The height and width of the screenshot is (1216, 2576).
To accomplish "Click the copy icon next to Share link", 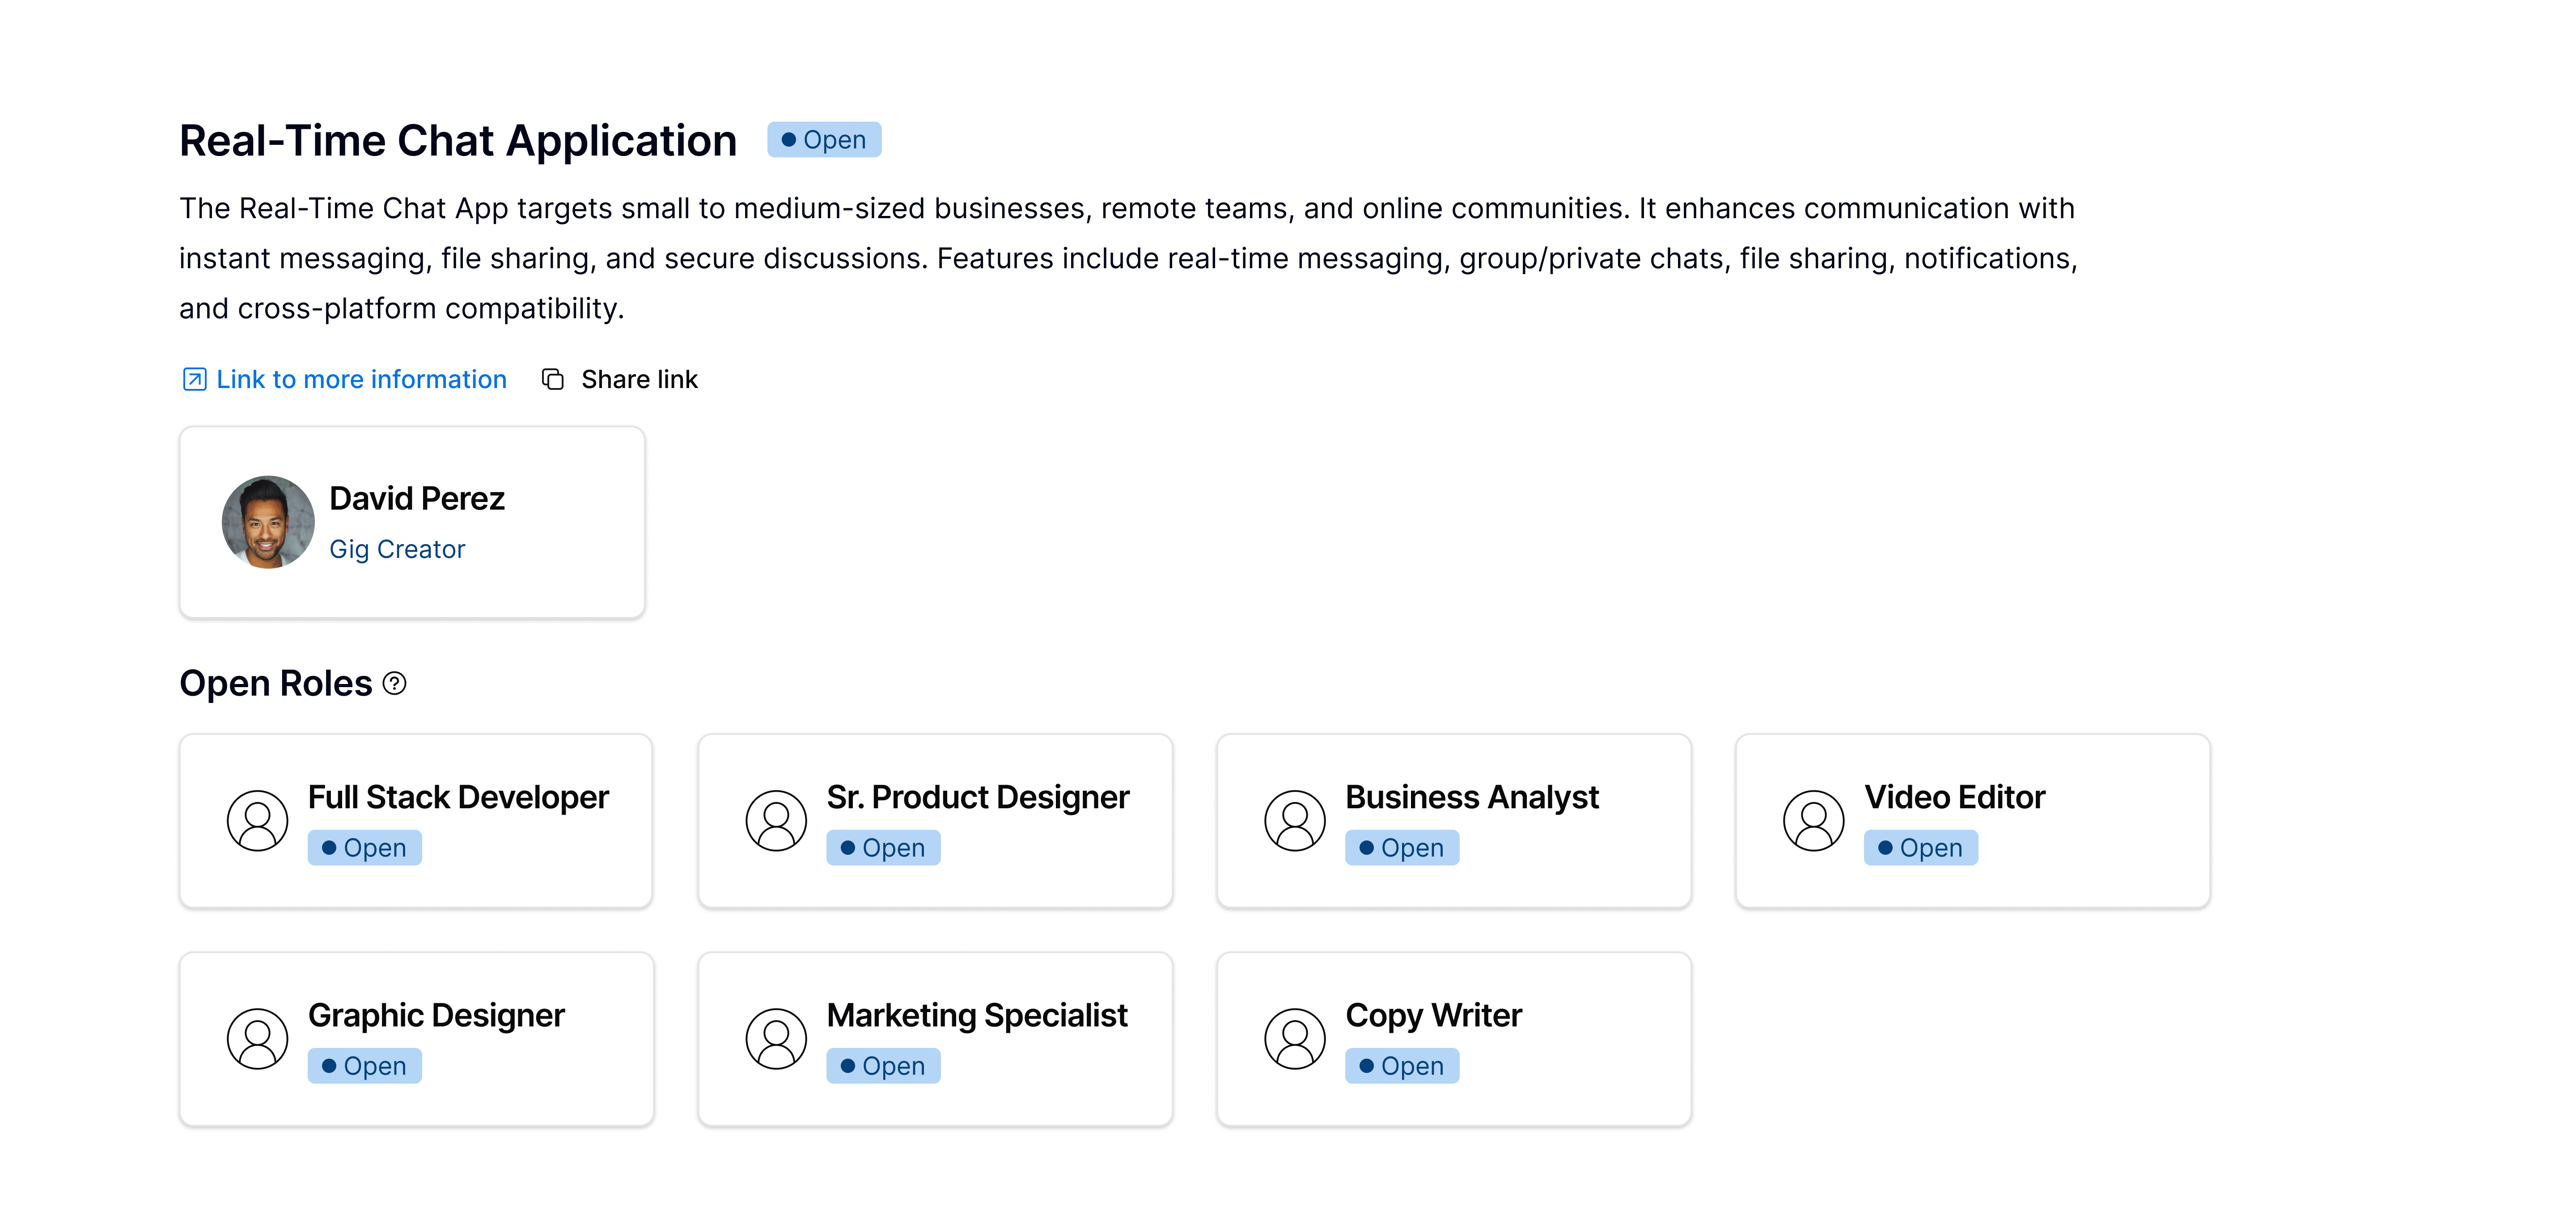I will tap(553, 379).
